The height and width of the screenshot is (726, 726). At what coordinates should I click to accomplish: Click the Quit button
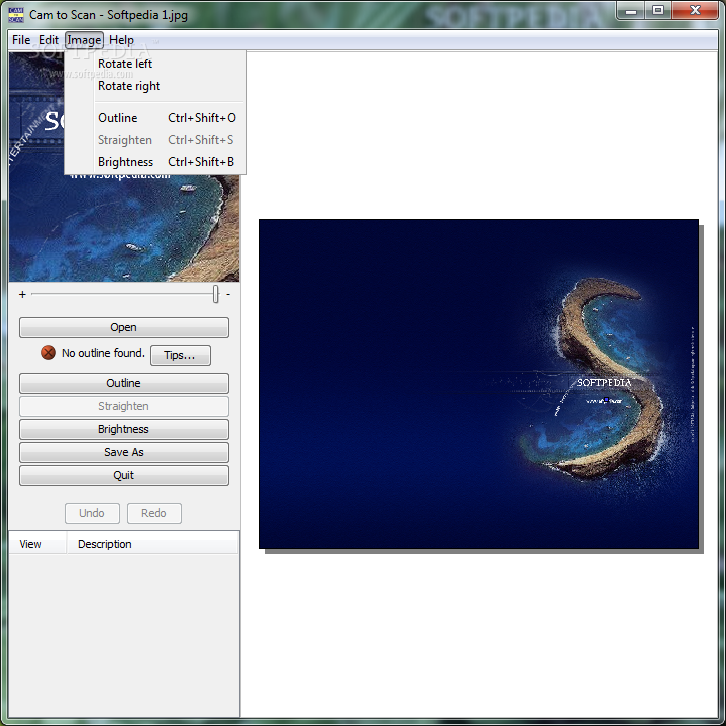click(x=124, y=476)
